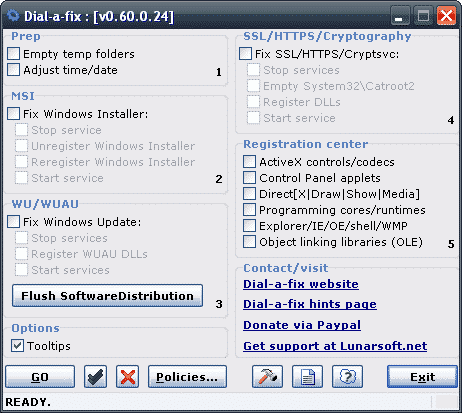Viewport: 462px width, 413px height.
Task: Click the Exit button
Action: [422, 377]
